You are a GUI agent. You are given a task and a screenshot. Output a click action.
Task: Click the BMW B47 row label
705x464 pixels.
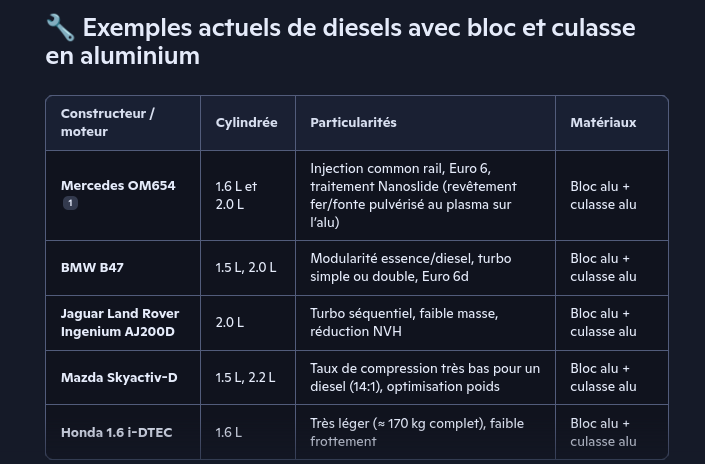[92, 268]
